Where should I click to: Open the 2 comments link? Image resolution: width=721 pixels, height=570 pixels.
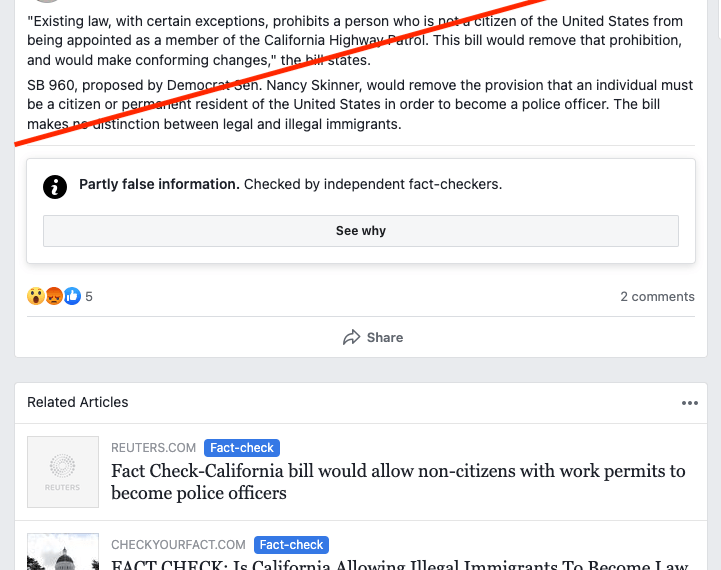tap(657, 296)
